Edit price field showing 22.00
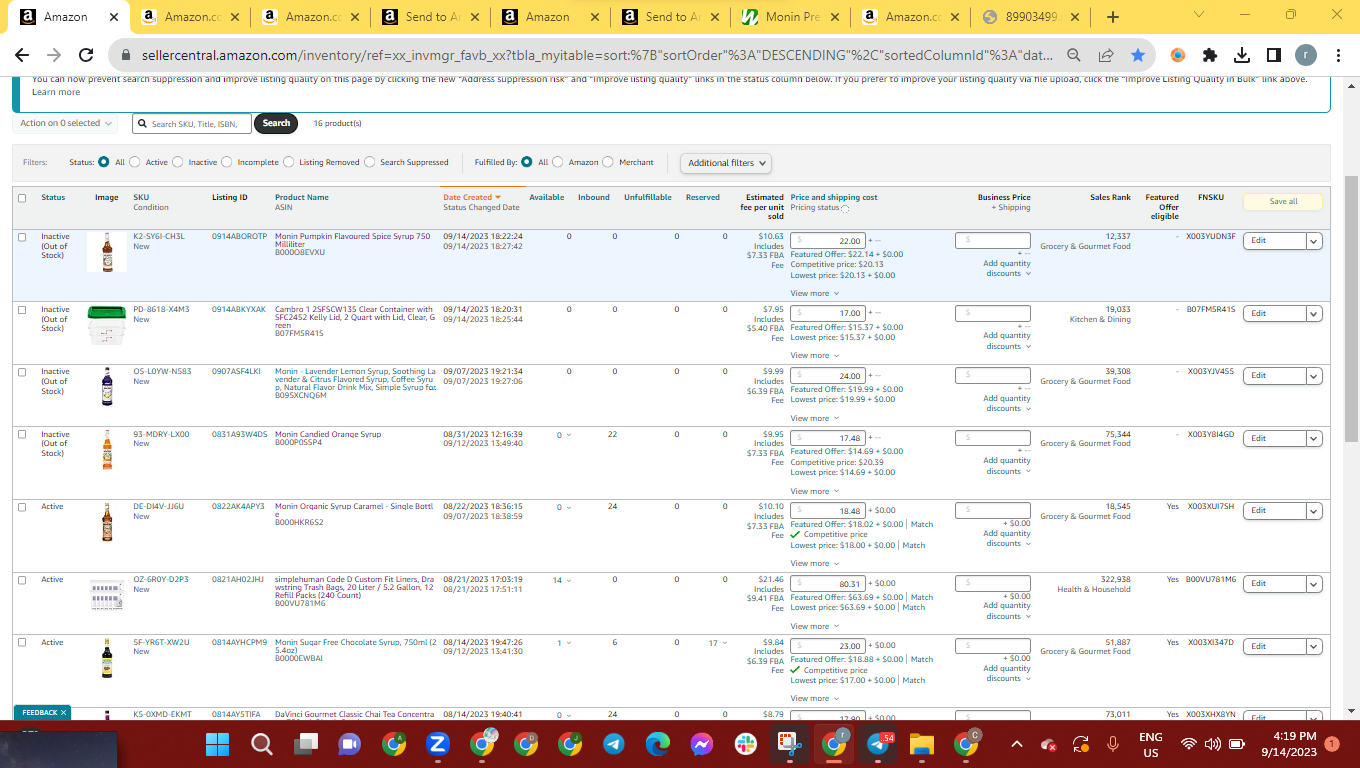Screen dimensions: 1360x768 click(828, 241)
